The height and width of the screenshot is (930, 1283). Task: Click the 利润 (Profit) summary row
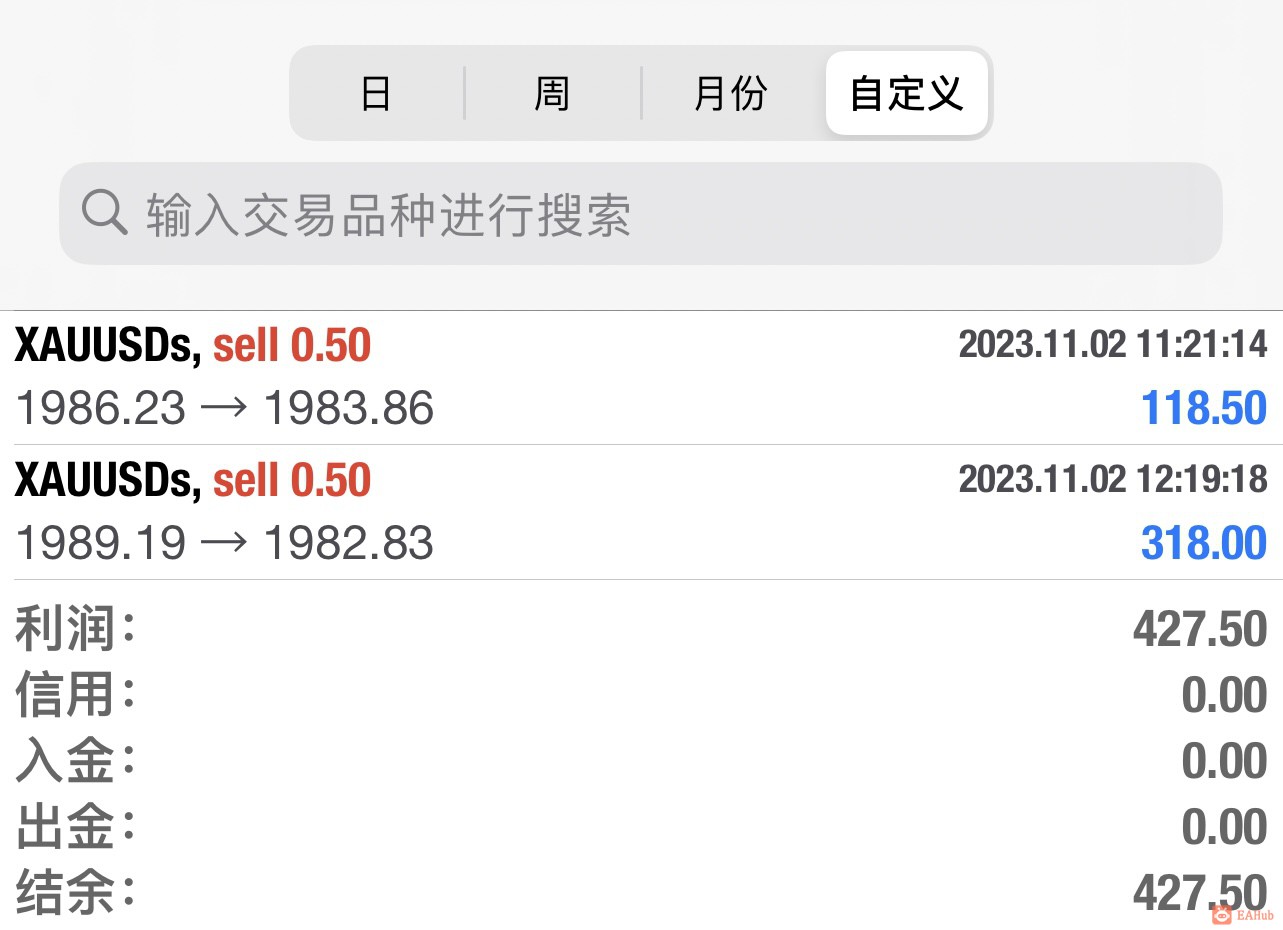[640, 630]
